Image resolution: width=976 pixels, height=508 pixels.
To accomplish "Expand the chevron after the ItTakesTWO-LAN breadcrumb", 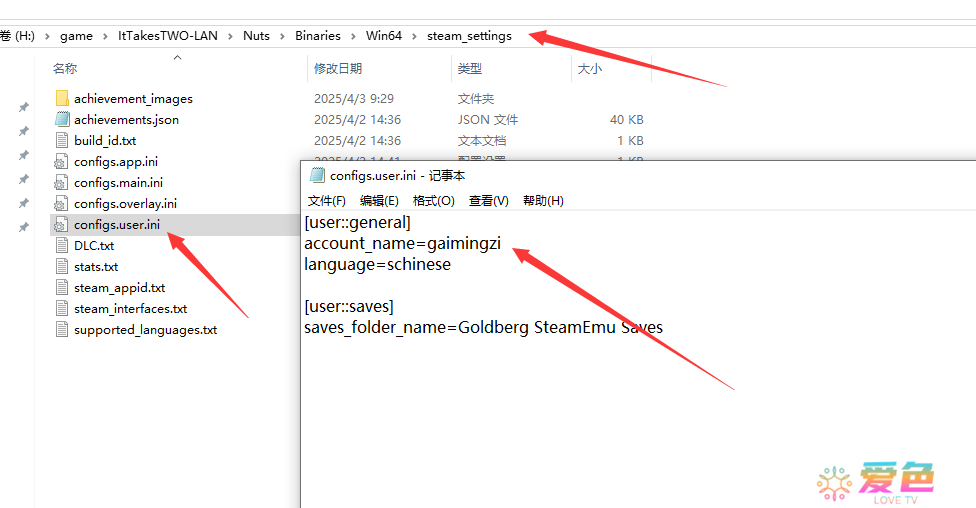I will tap(230, 36).
